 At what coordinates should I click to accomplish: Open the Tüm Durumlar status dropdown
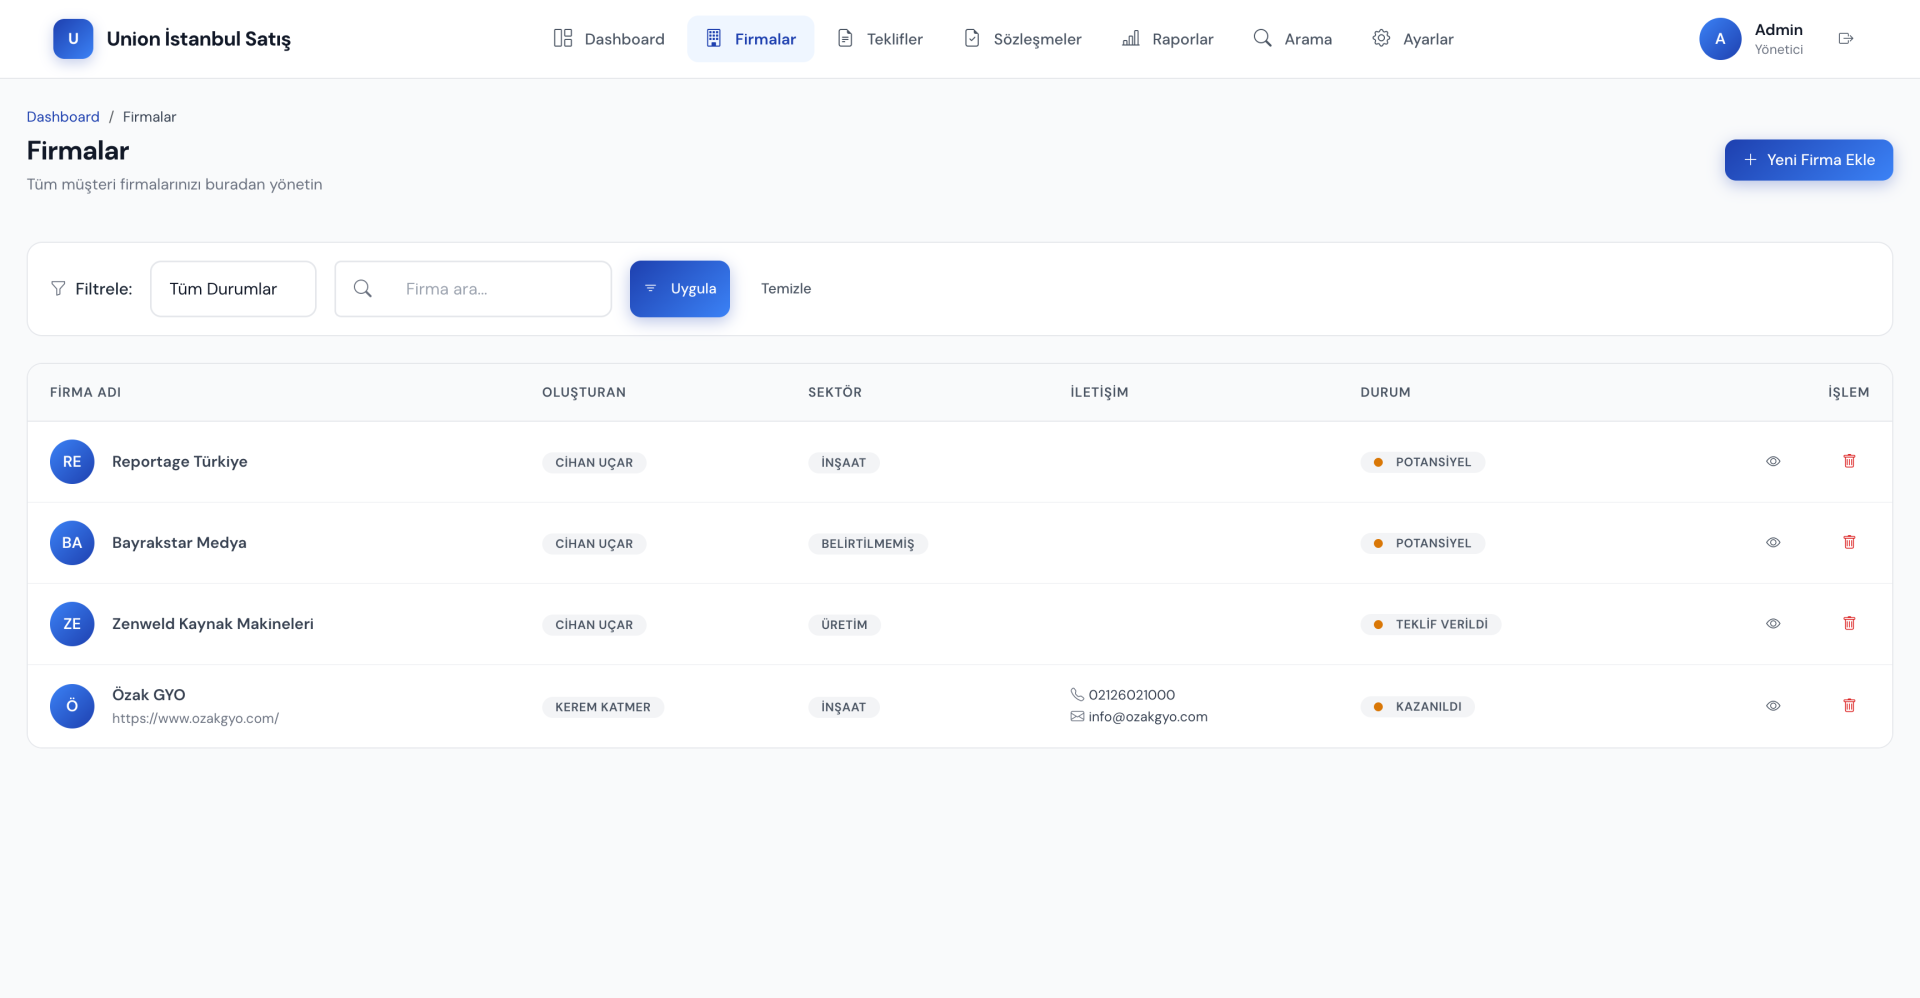click(x=233, y=289)
